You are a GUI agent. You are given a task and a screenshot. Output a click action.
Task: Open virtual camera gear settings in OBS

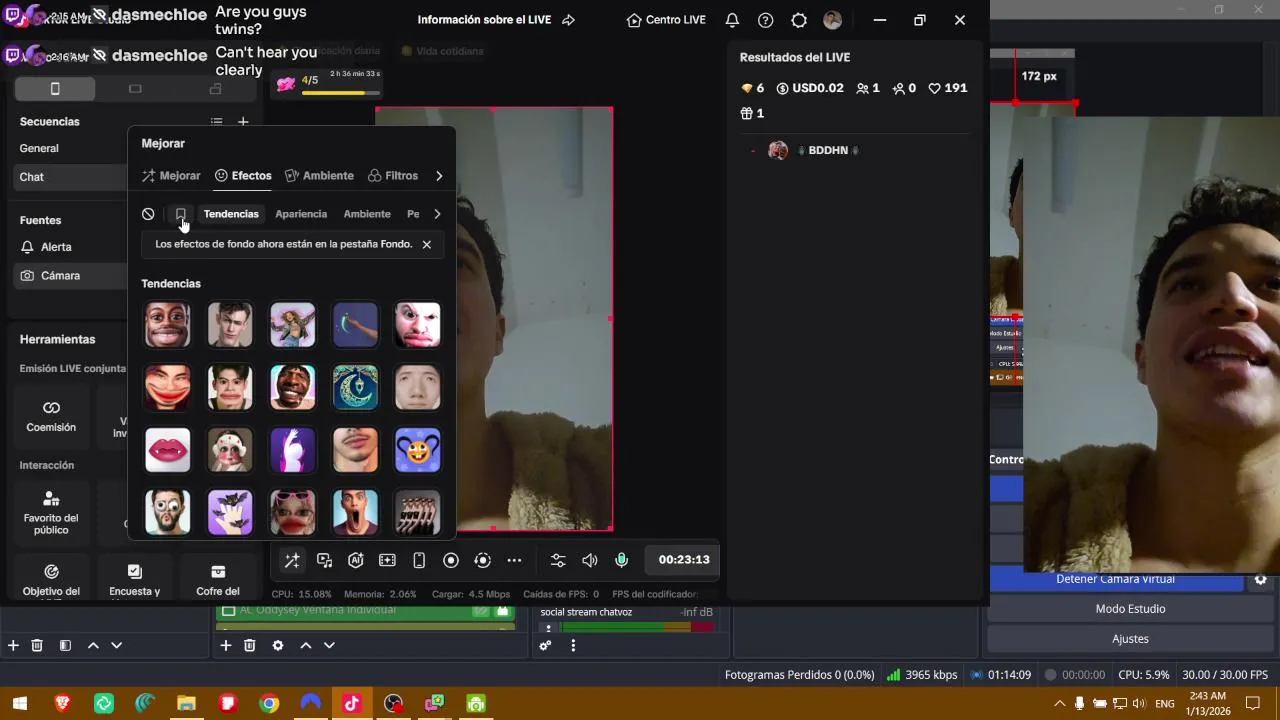pyautogui.click(x=1260, y=580)
